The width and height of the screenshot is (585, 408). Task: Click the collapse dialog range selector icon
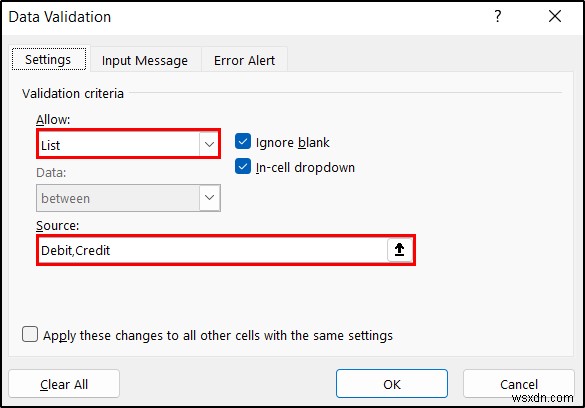[x=400, y=249]
